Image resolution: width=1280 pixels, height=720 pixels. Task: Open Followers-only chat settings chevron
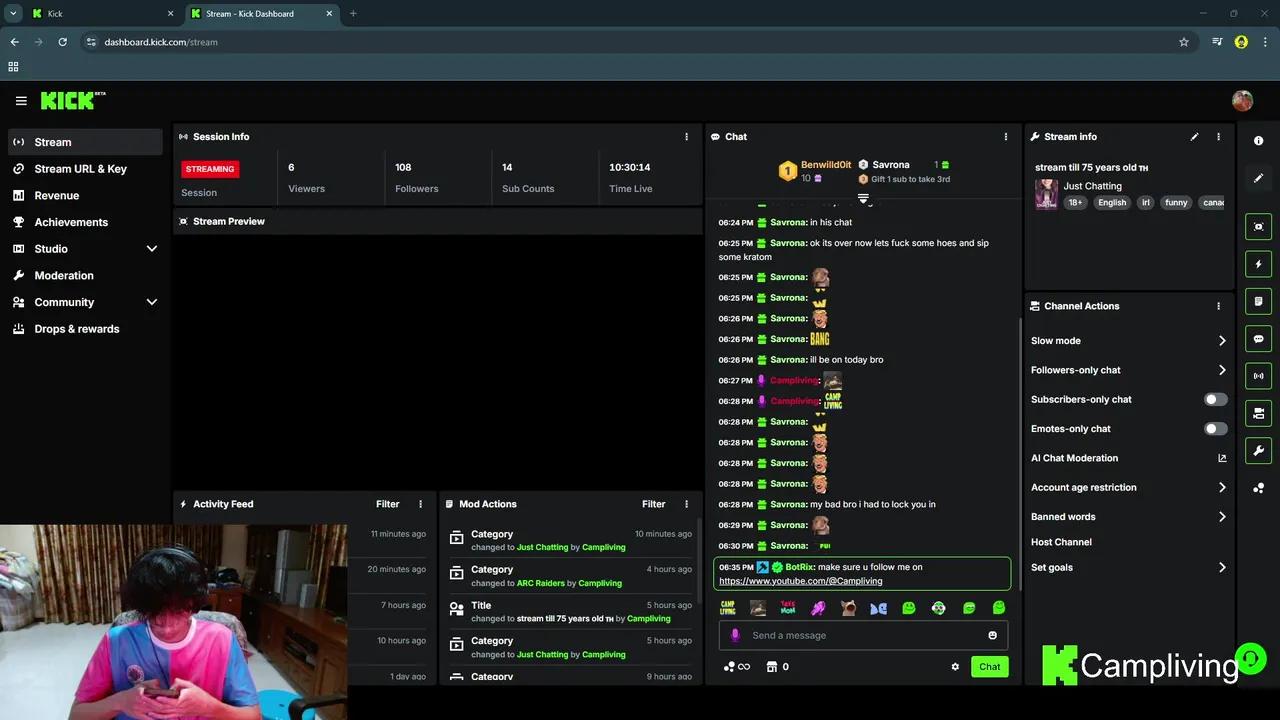1222,370
